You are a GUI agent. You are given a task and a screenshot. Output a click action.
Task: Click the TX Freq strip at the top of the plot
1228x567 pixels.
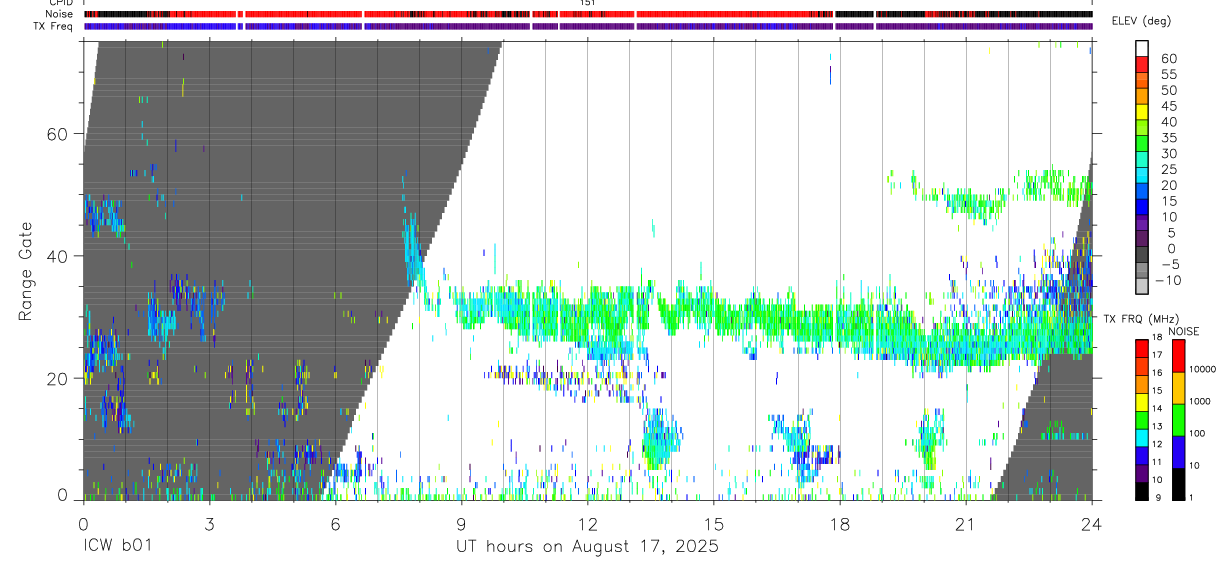(x=587, y=26)
